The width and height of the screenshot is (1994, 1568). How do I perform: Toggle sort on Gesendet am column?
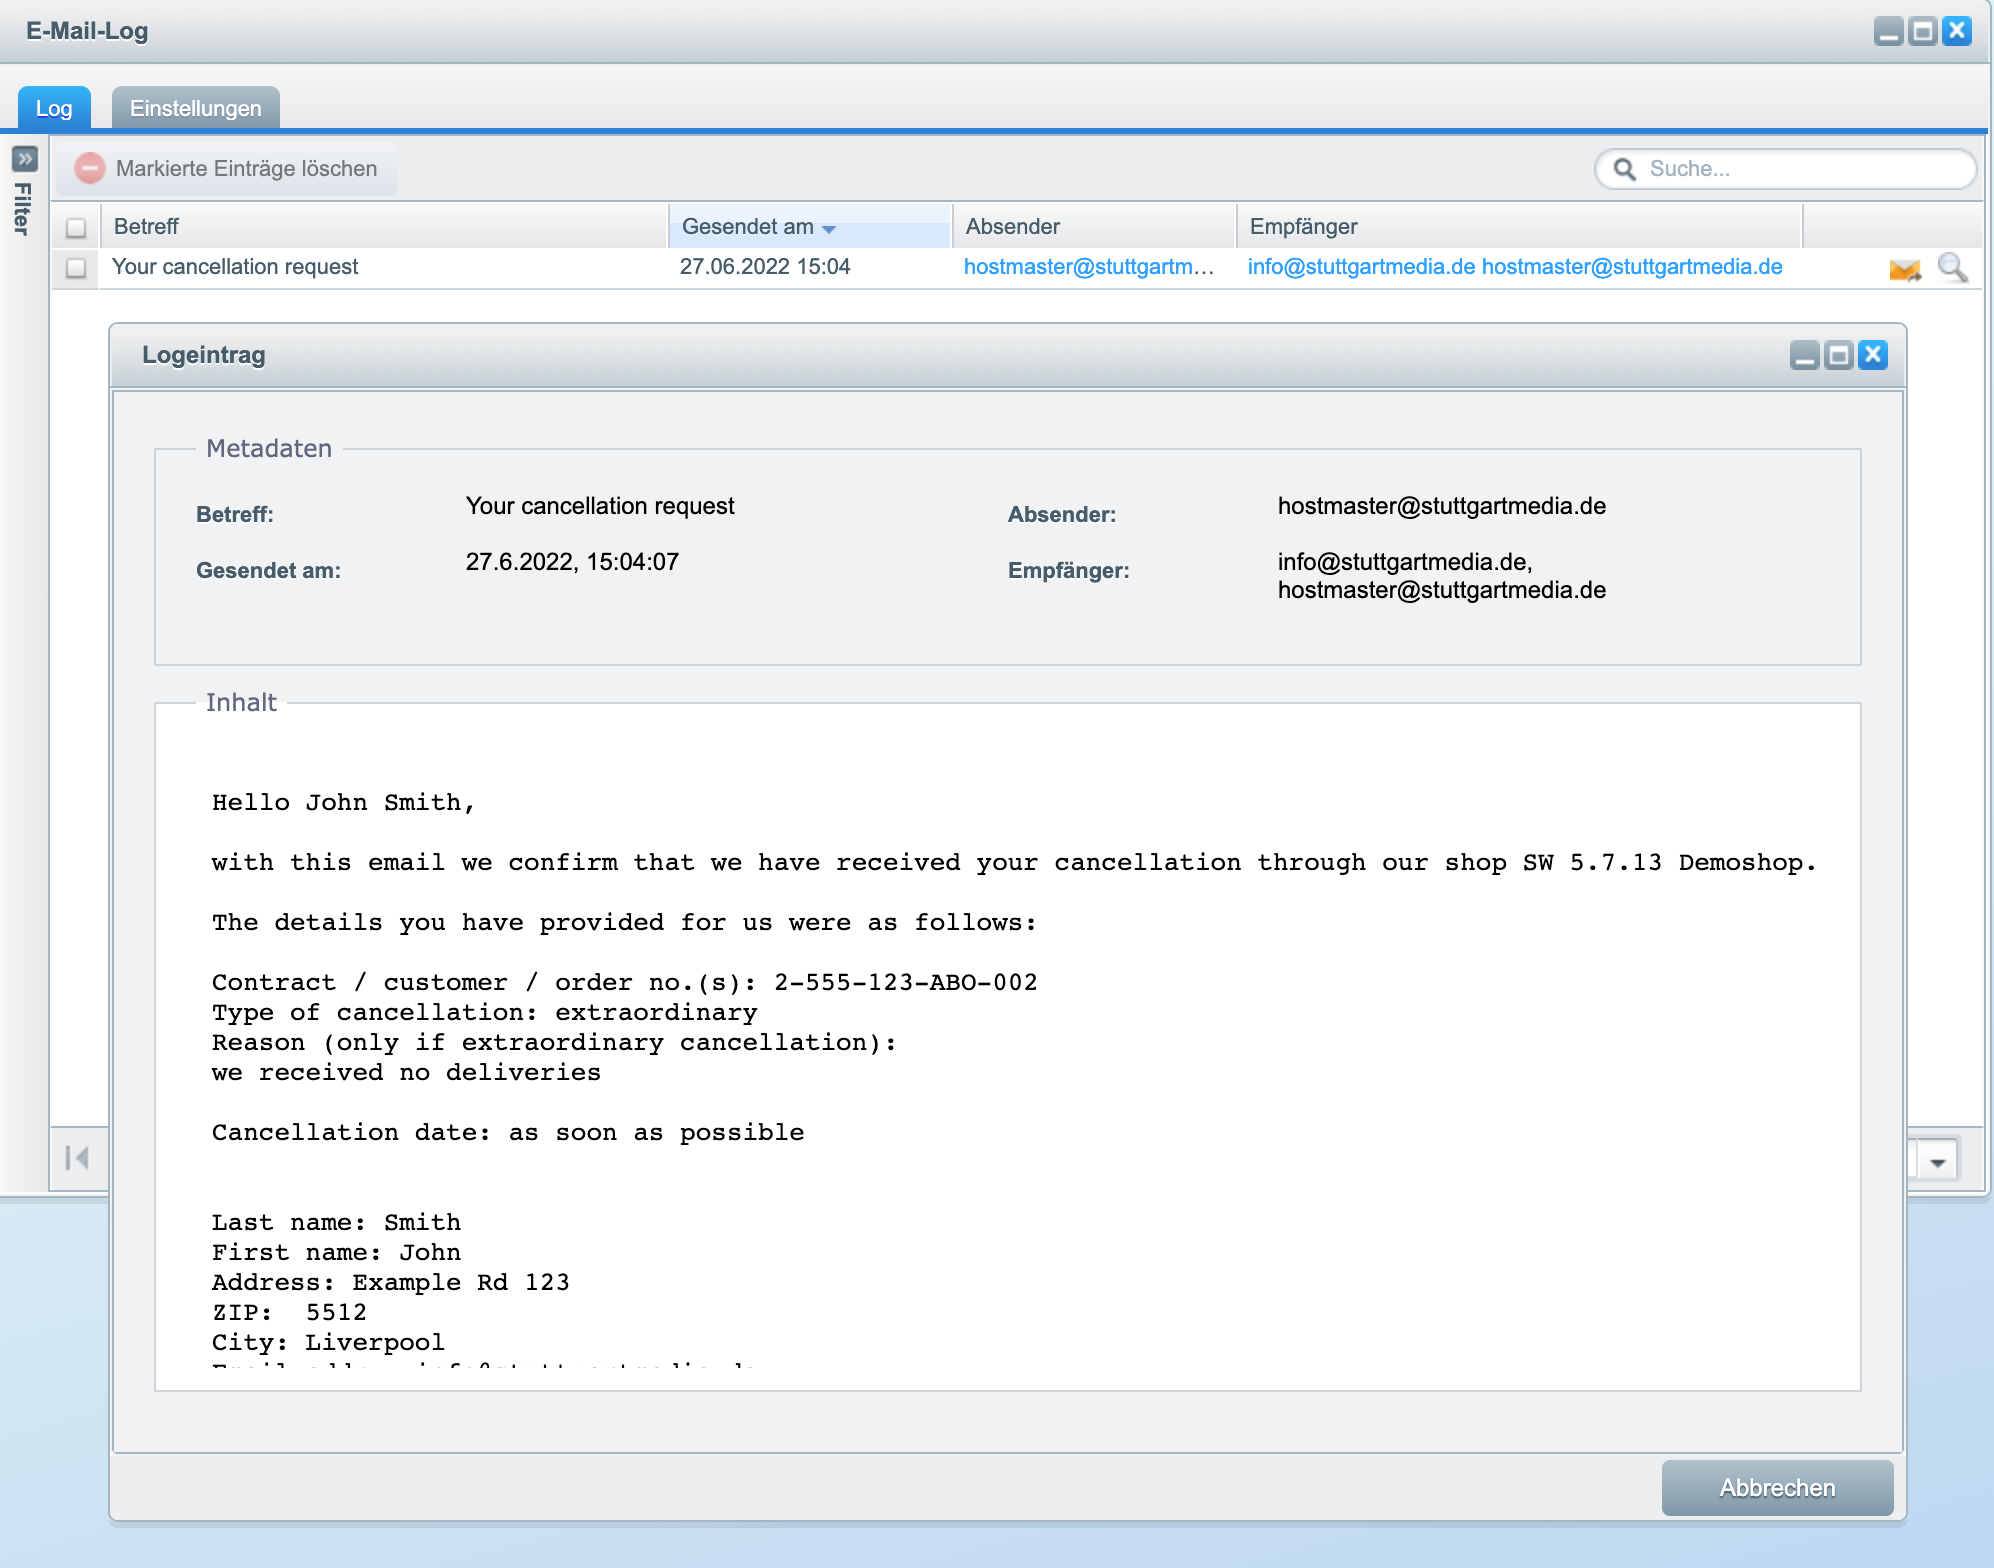(x=810, y=226)
